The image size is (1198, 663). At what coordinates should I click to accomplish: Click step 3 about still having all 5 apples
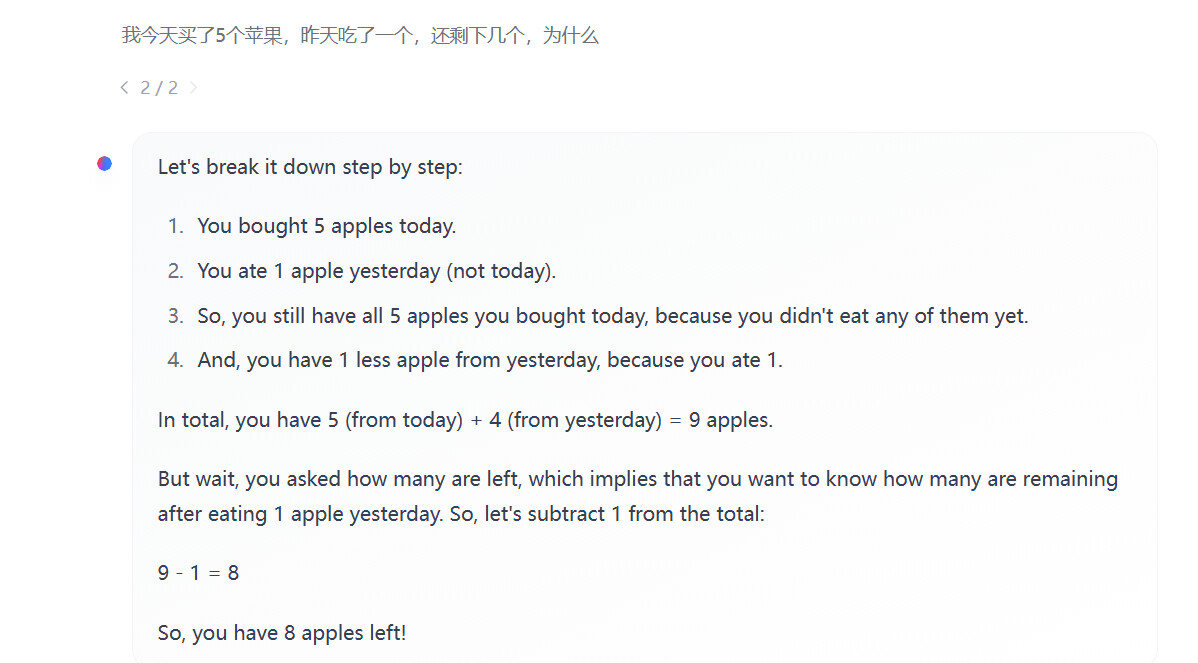pyautogui.click(x=613, y=316)
